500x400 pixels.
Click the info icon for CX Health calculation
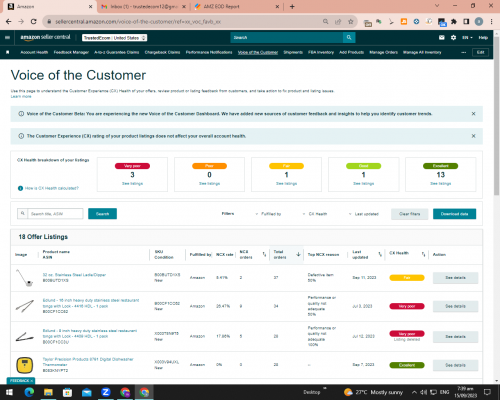tap(20, 188)
